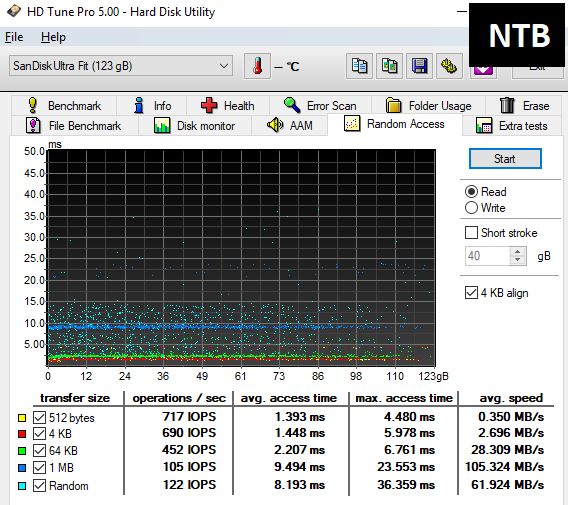This screenshot has width=568, height=505.
Task: Click the cyan Random color swatch
Action: [x=22, y=486]
